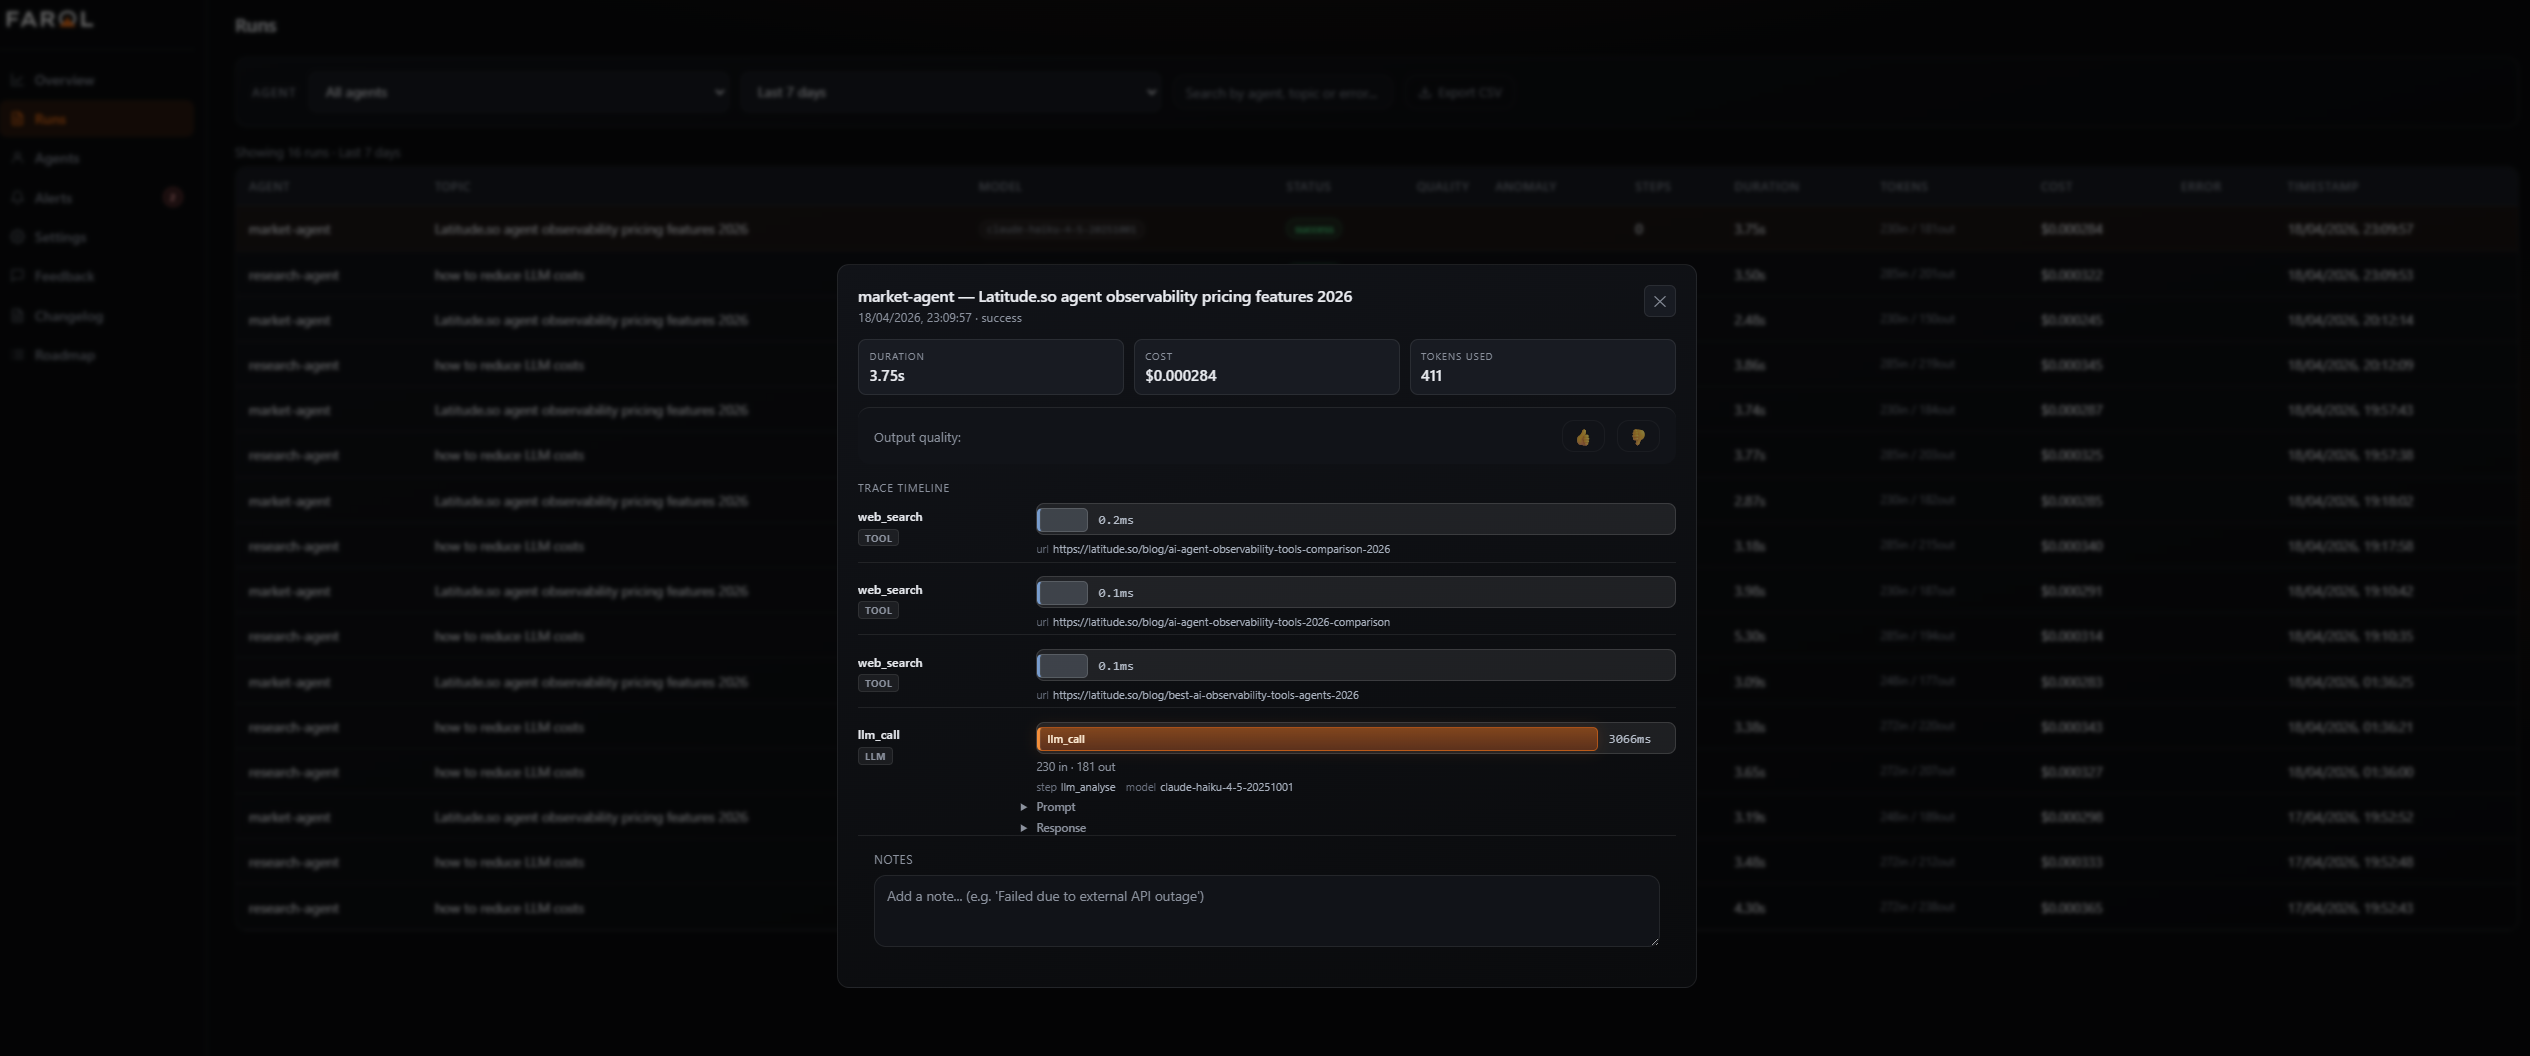2530x1056 pixels.
Task: Select the Tokens Used 411 card
Action: point(1542,367)
